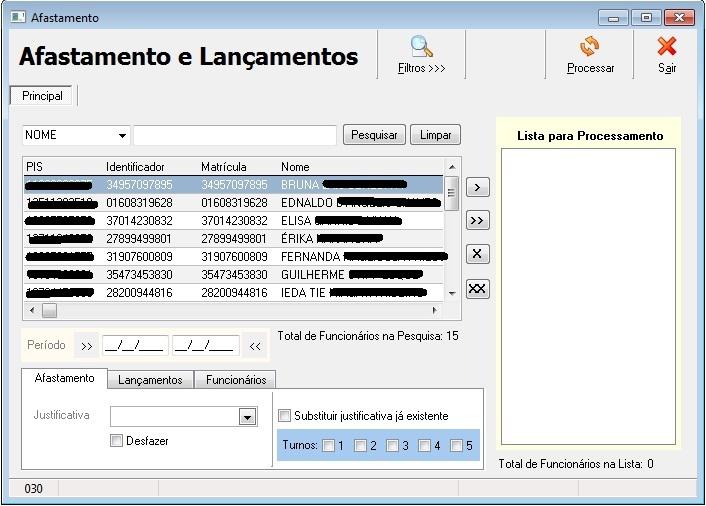The image size is (706, 506).
Task: Enable the Desfazer checkbox
Action: click(117, 440)
